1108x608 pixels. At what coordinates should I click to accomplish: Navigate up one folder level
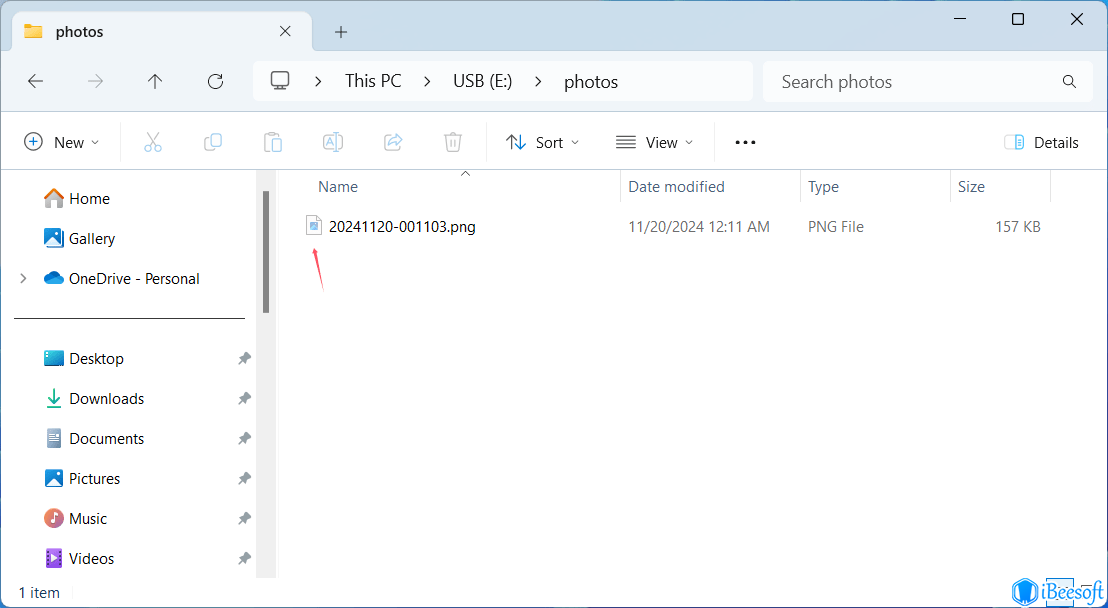155,81
